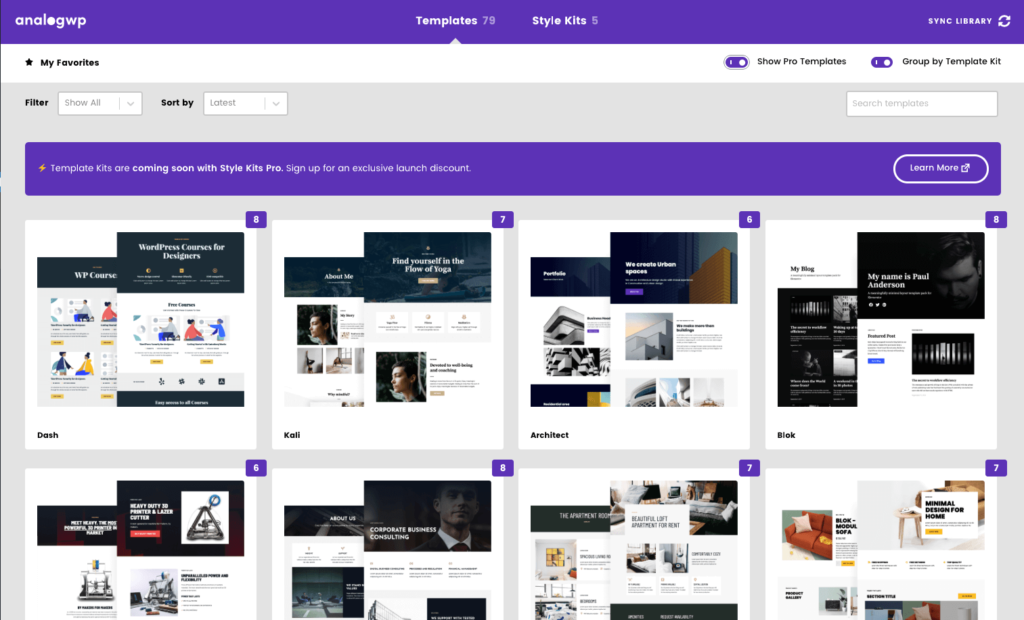This screenshot has height=620, width=1024.
Task: Toggle the Show Pro Templates switch
Action: [737, 62]
